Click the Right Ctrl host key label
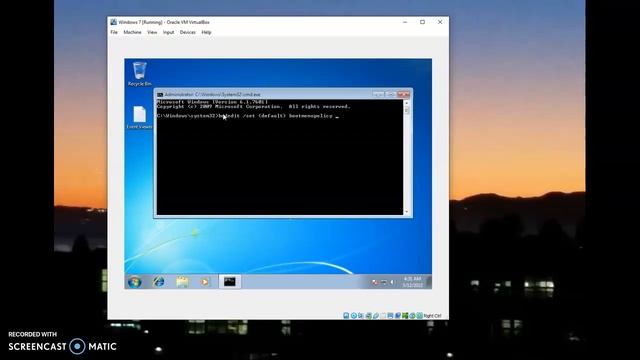Viewport: 640px width, 360px height. 432,316
